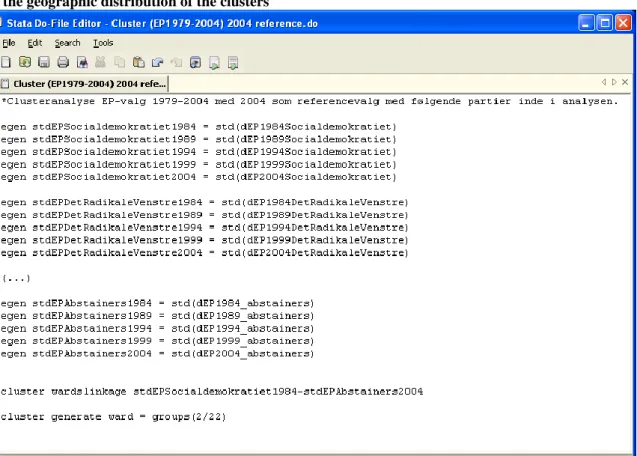Image resolution: width=637 pixels, height=456 pixels.
Task: Click the greyed Copy icon
Action: [119, 62]
